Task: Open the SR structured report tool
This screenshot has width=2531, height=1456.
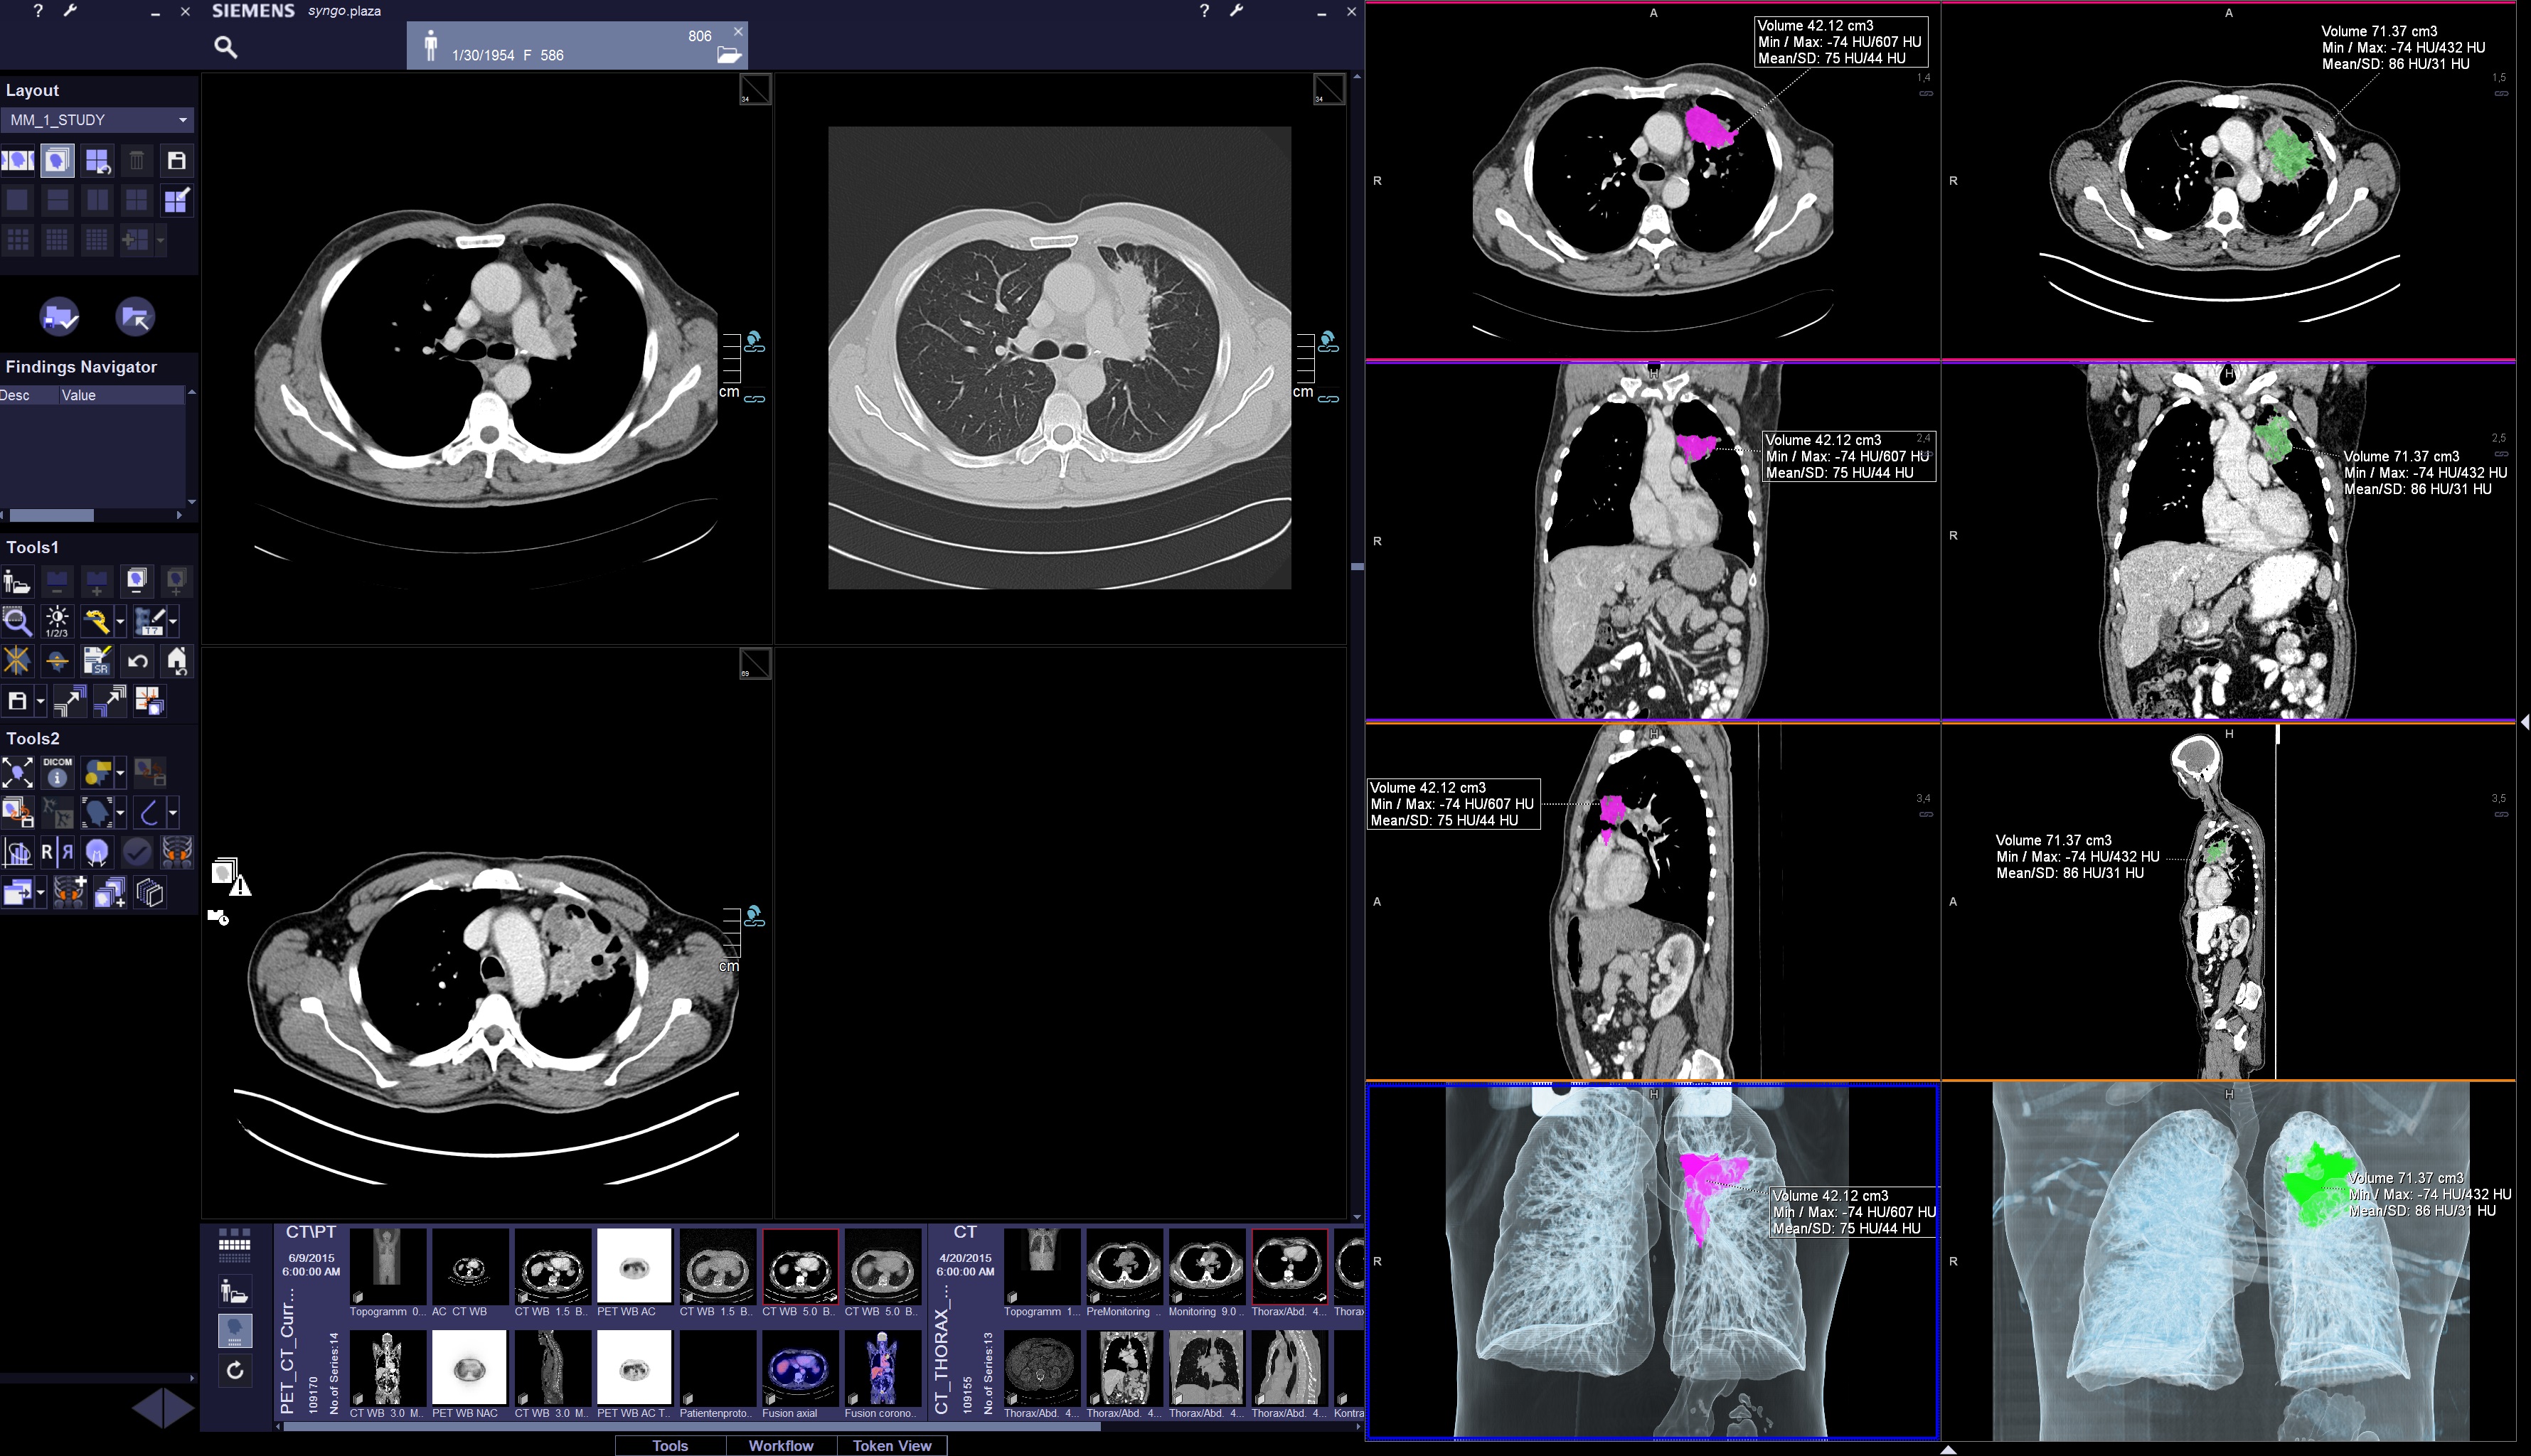Action: (97, 661)
